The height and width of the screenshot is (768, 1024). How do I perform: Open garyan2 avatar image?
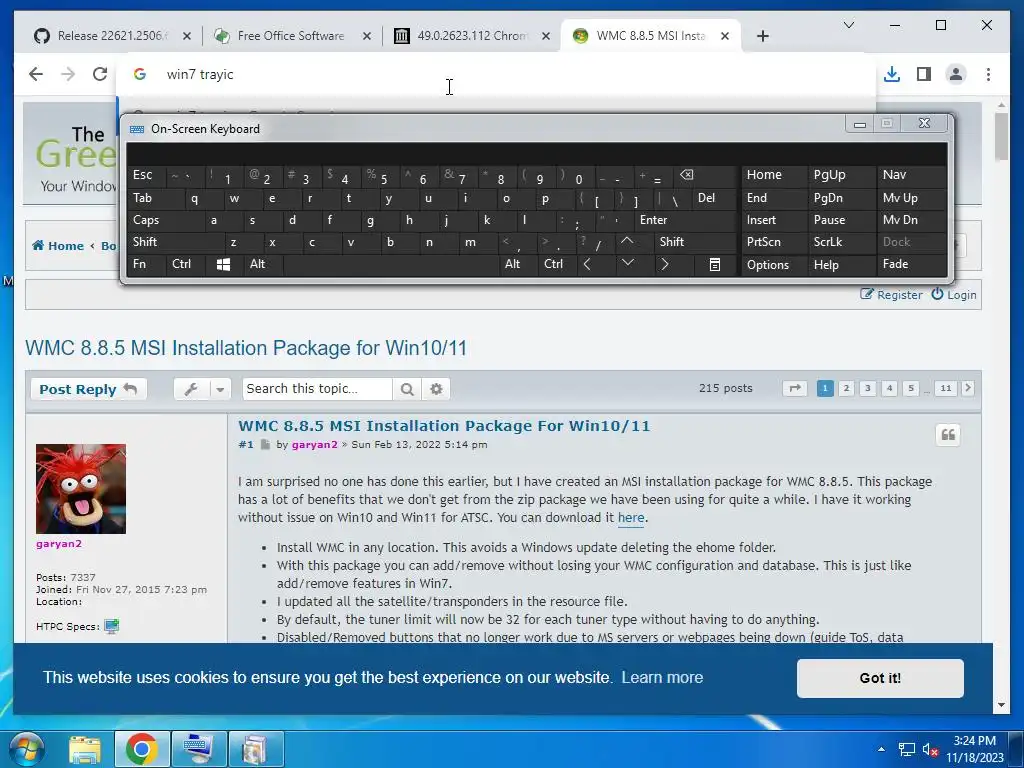[x=81, y=488]
